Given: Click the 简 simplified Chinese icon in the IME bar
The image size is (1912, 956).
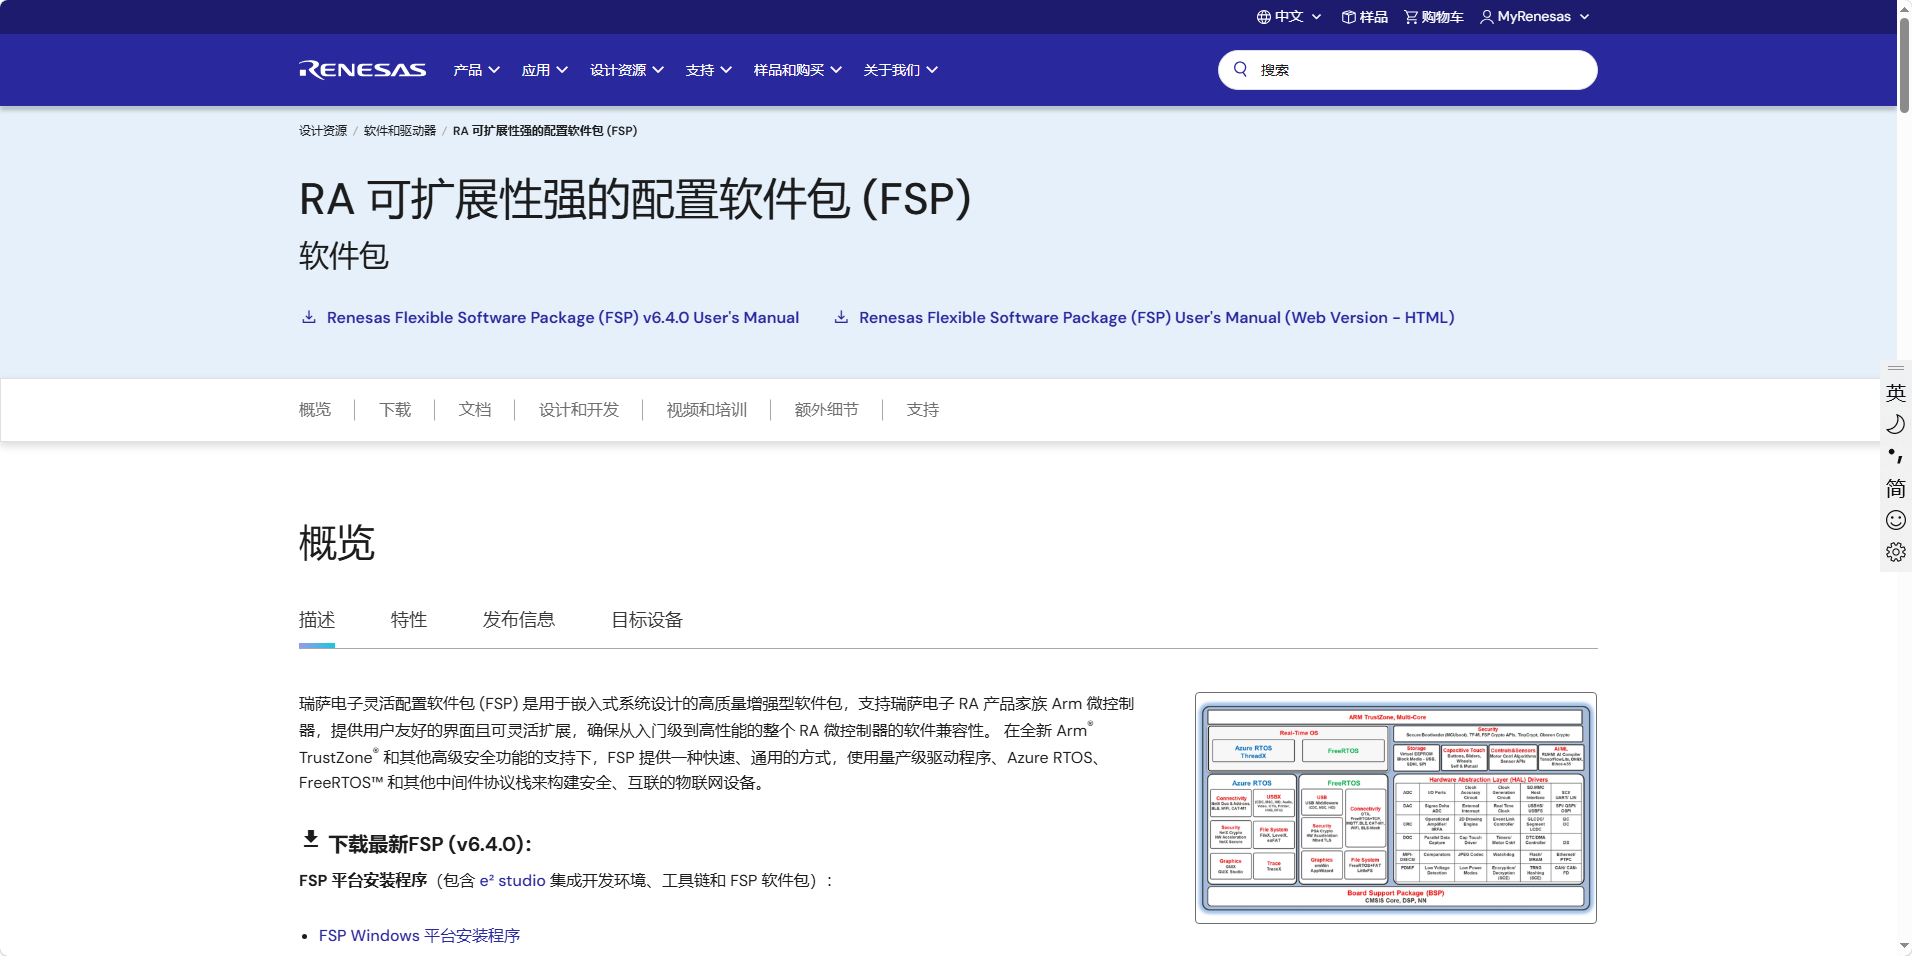Looking at the screenshot, I should tap(1896, 488).
